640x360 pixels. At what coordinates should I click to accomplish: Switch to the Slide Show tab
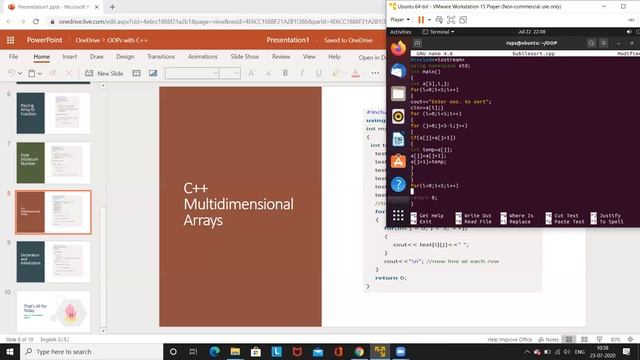pyautogui.click(x=245, y=57)
